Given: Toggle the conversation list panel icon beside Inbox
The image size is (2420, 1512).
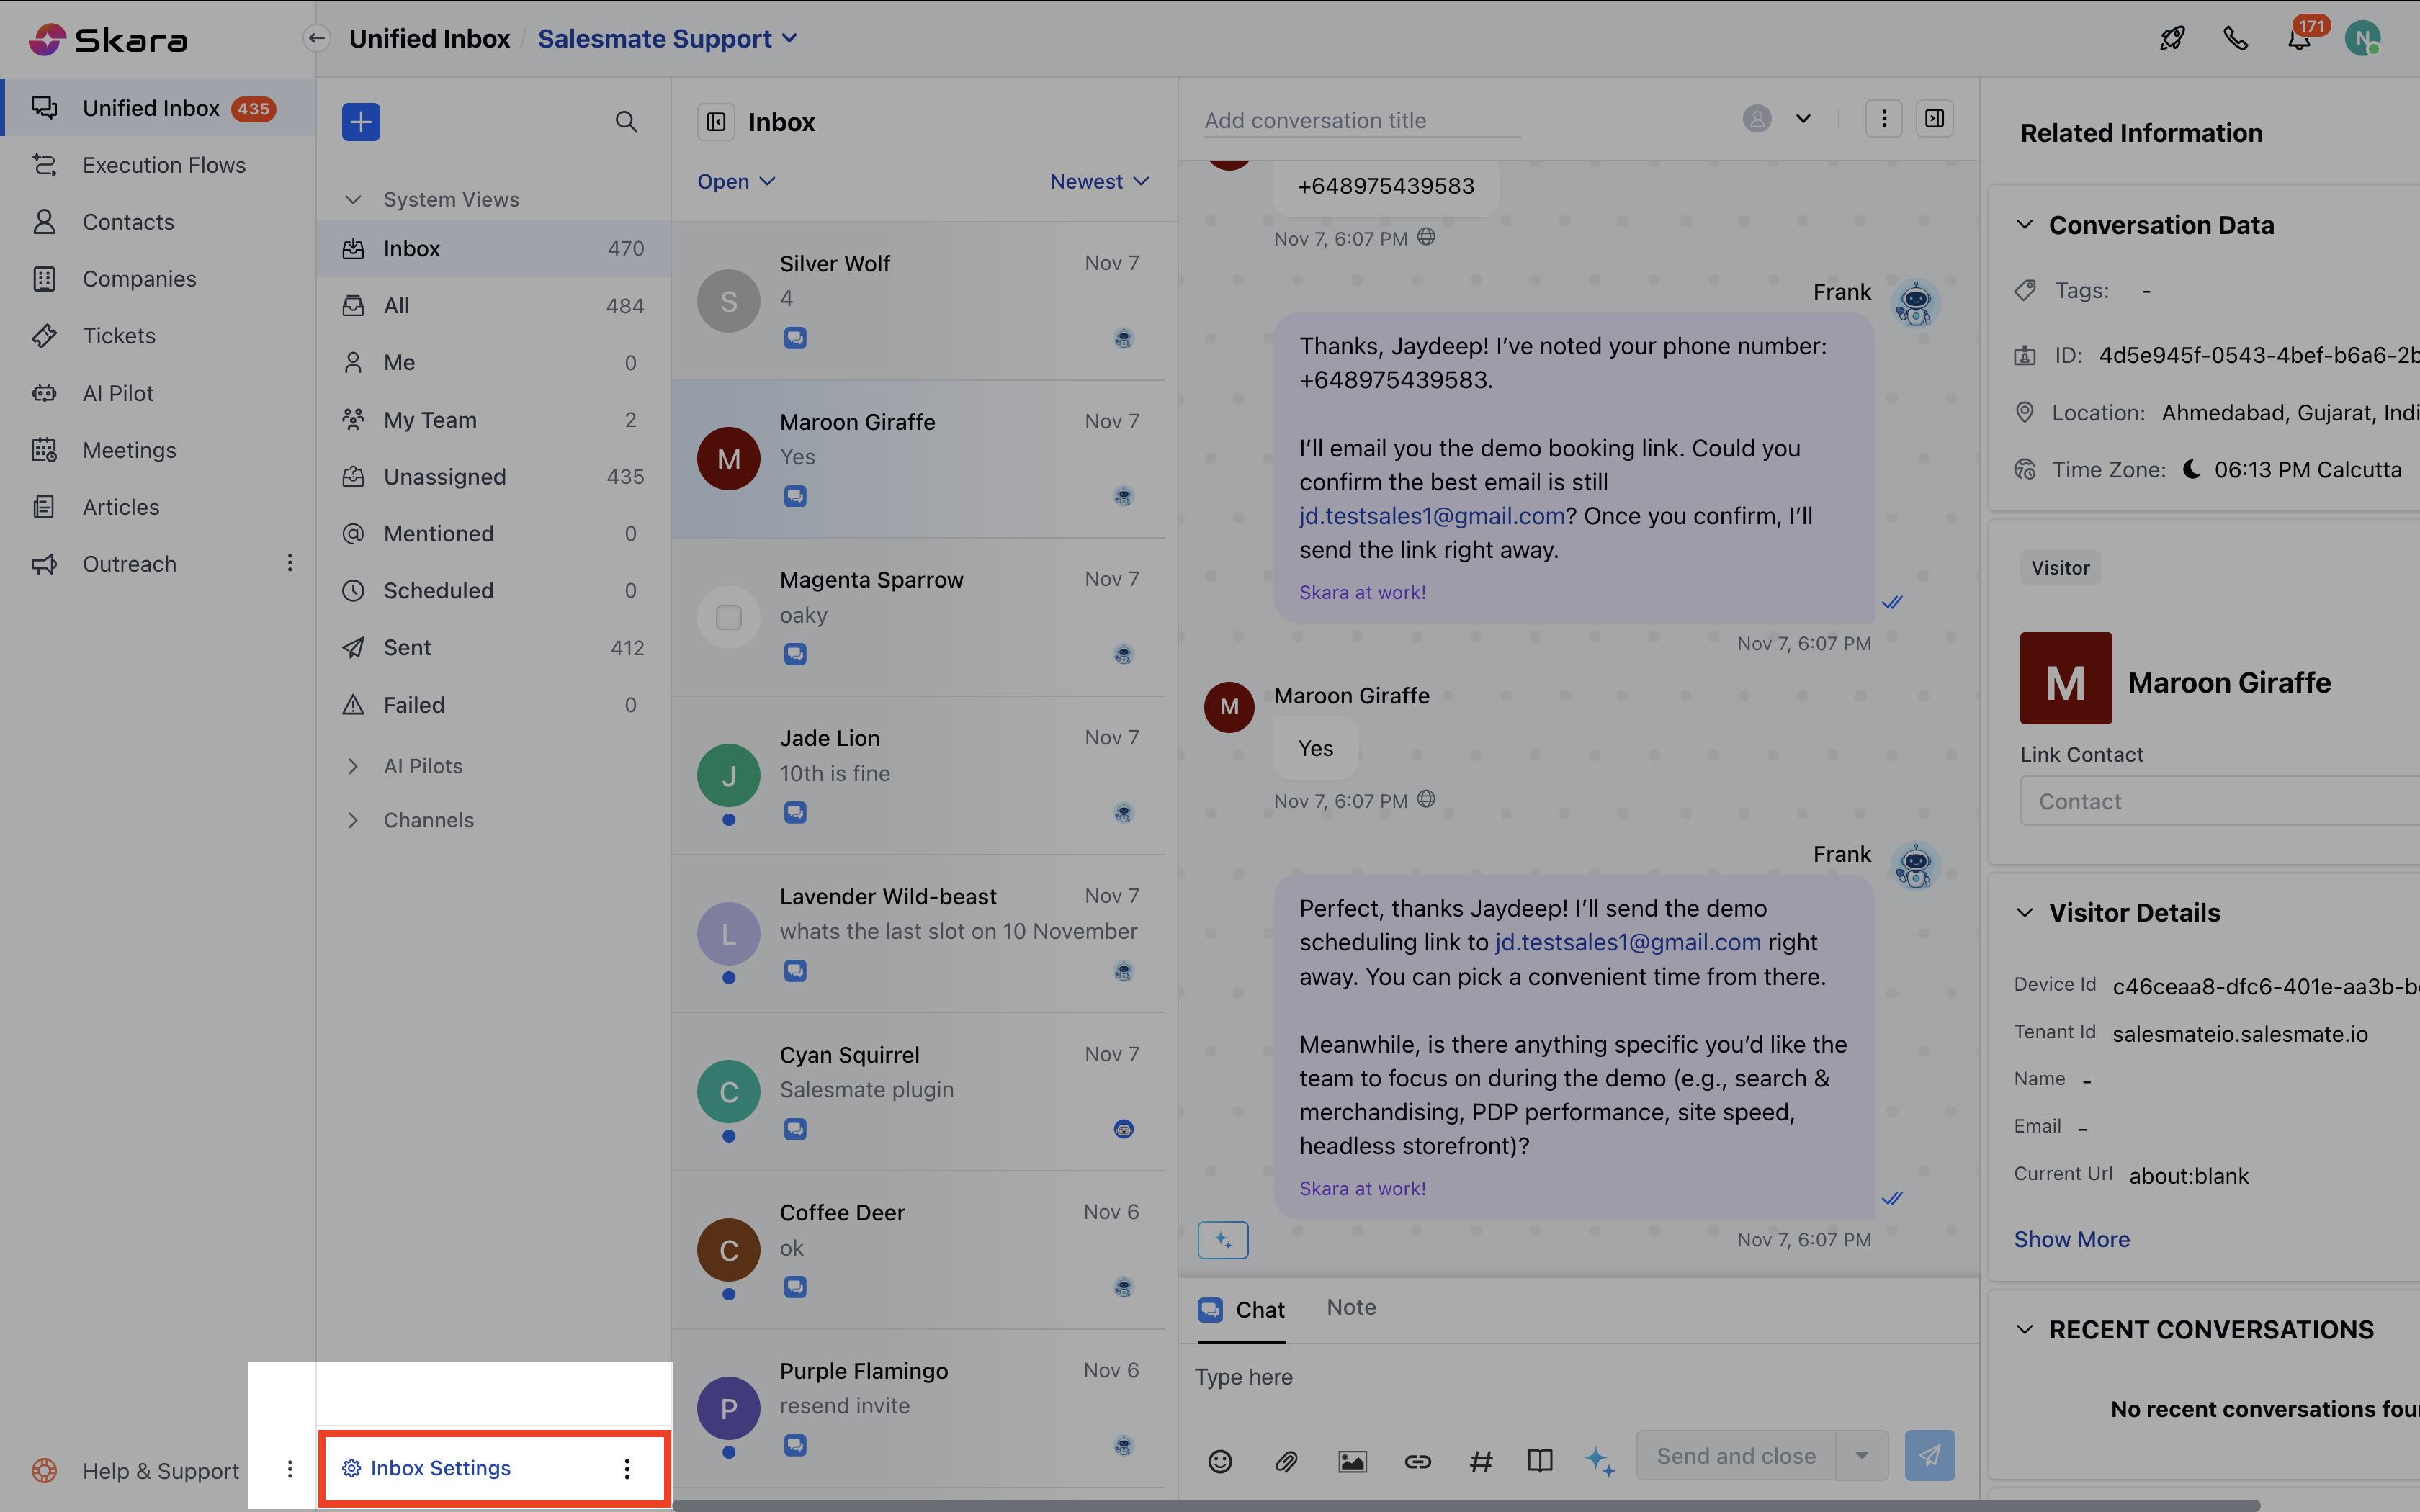Looking at the screenshot, I should tap(716, 122).
